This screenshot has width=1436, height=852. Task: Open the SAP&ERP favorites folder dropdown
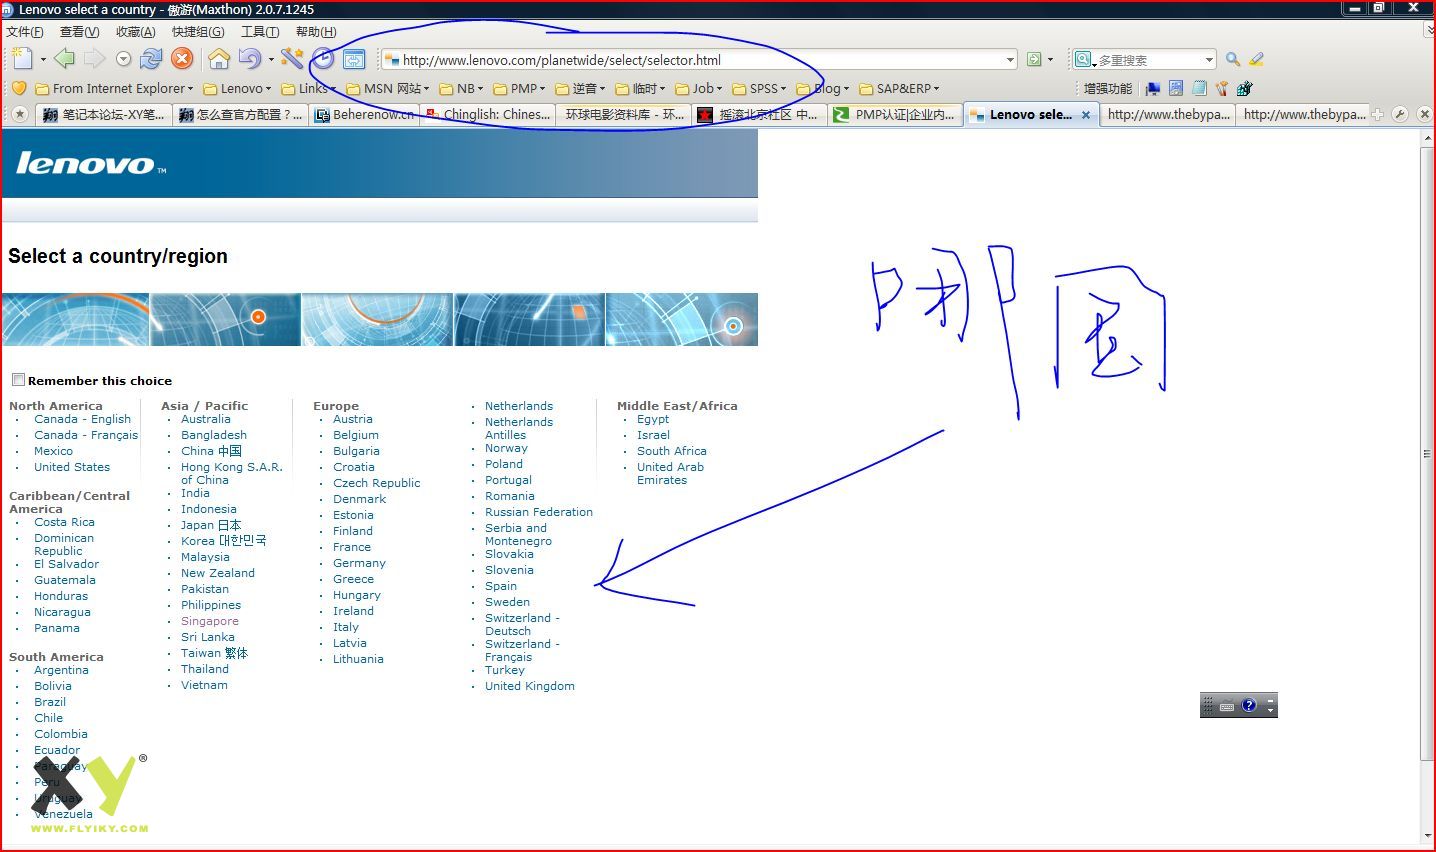pos(899,88)
